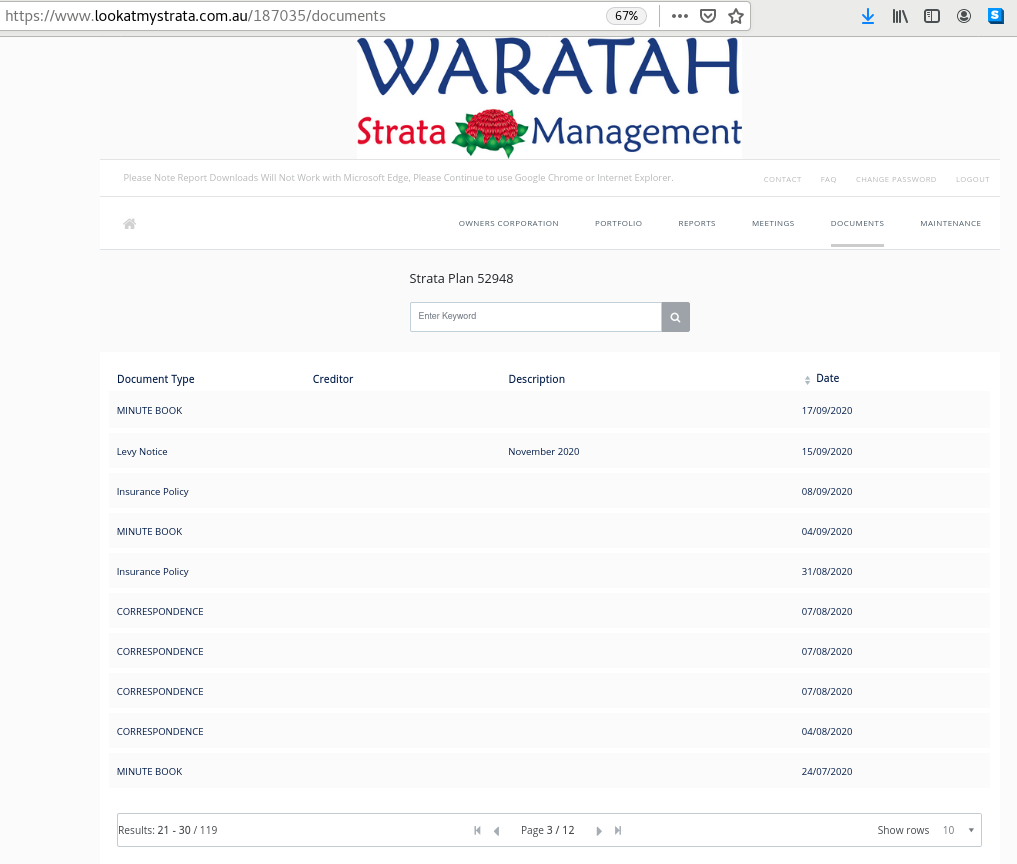Click the 67% zoom level badge
1017x864 pixels.
pos(626,16)
